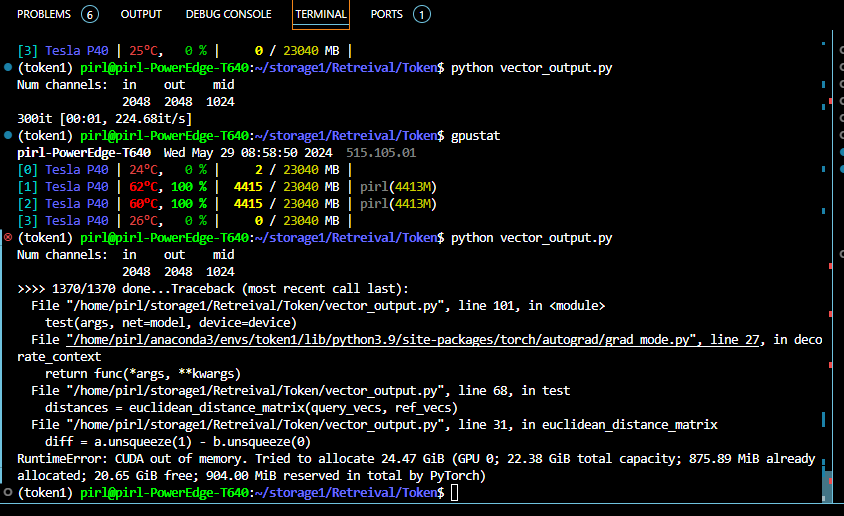Click '20.65 GiB free' in the error message

click(x=143, y=476)
